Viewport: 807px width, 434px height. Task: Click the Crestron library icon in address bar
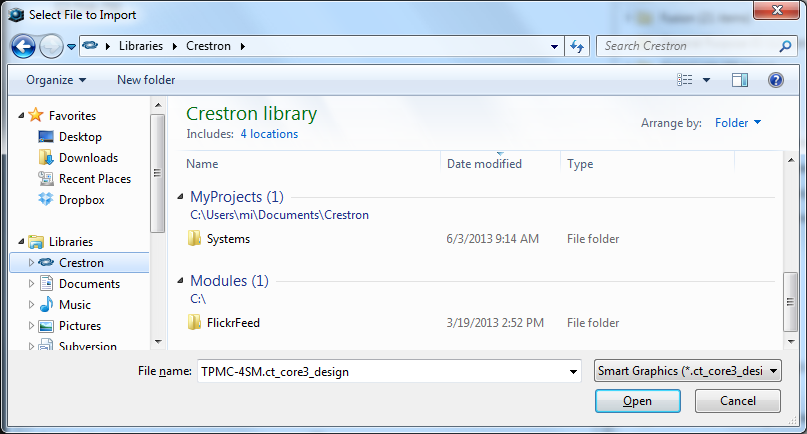click(x=90, y=46)
